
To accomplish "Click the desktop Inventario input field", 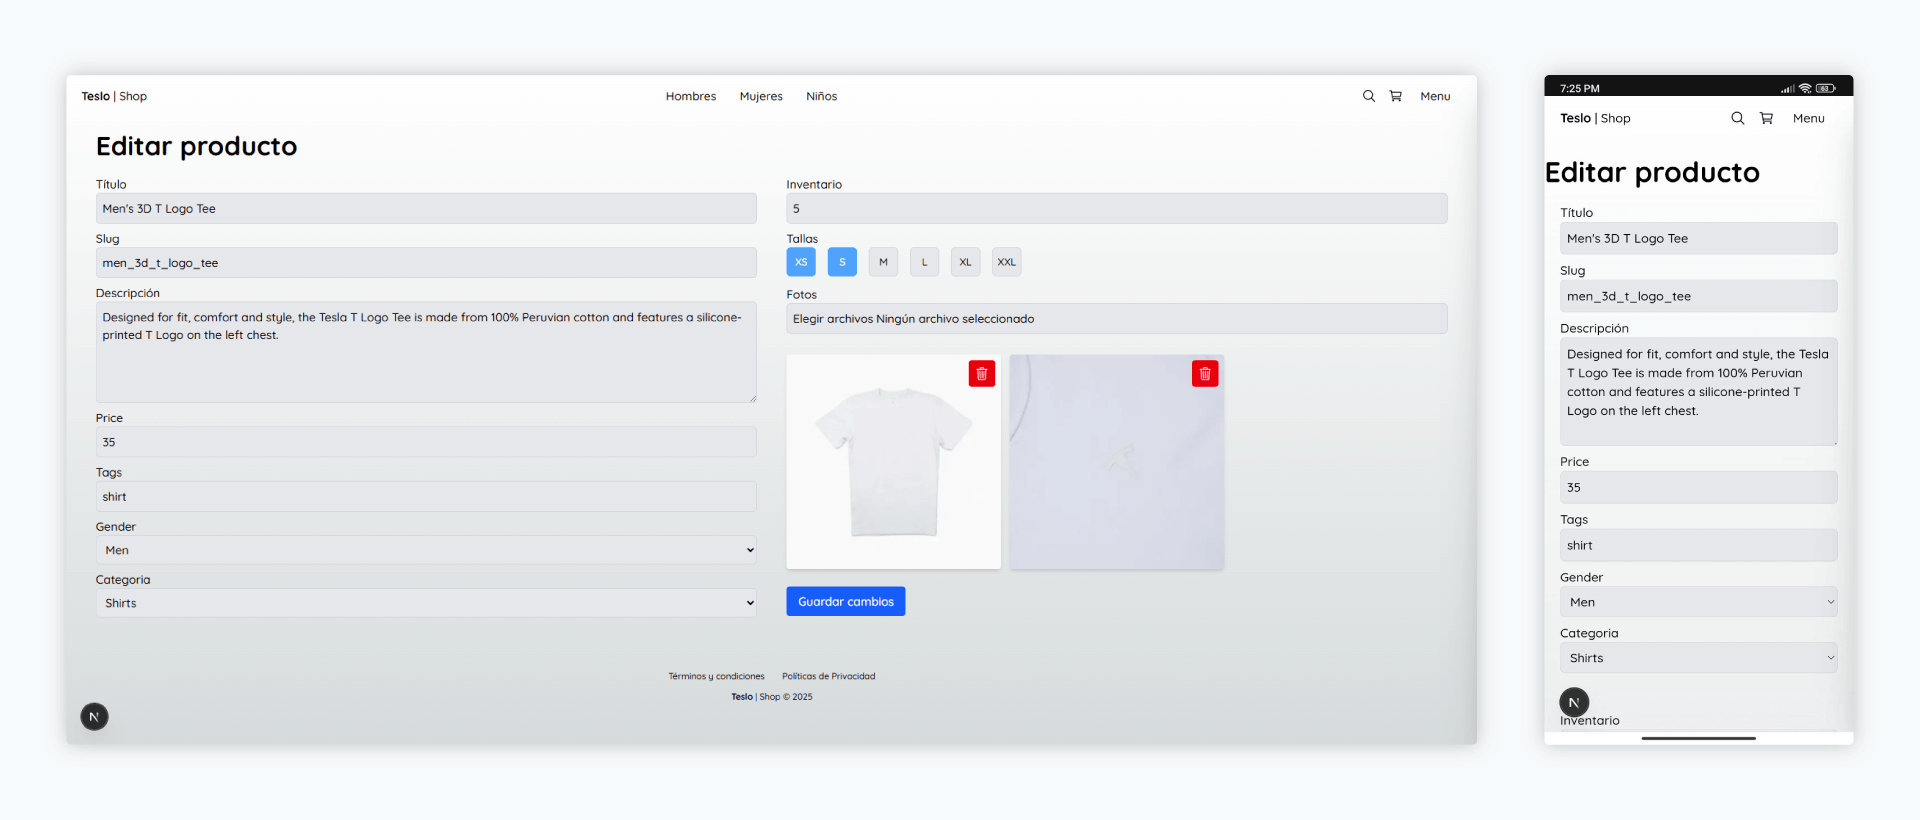I will [x=1116, y=209].
